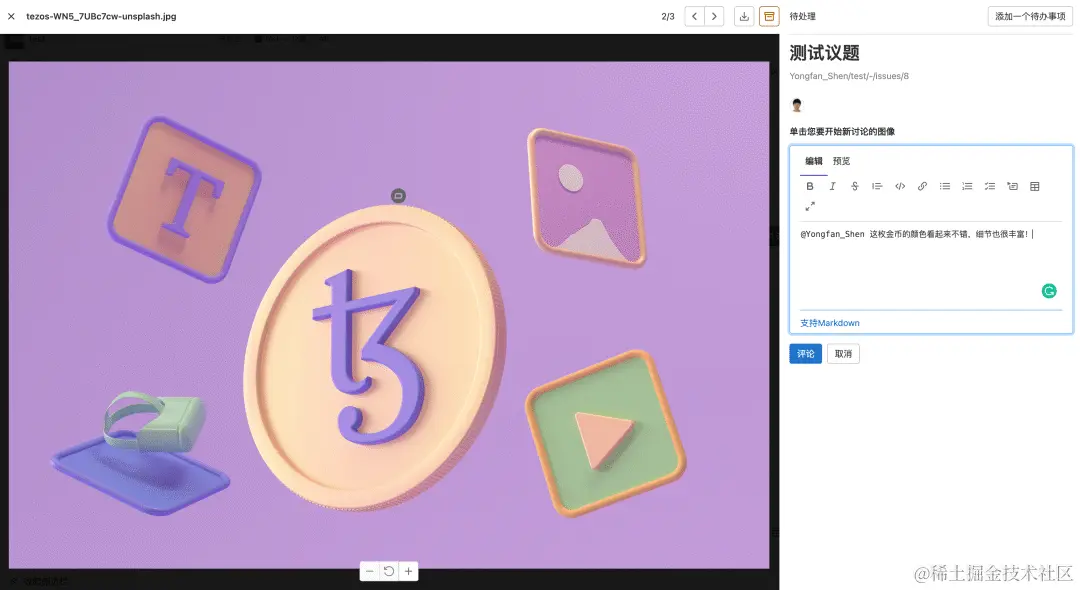The height and width of the screenshot is (590, 1080).
Task: Insert a blockquote
Action: tap(877, 187)
